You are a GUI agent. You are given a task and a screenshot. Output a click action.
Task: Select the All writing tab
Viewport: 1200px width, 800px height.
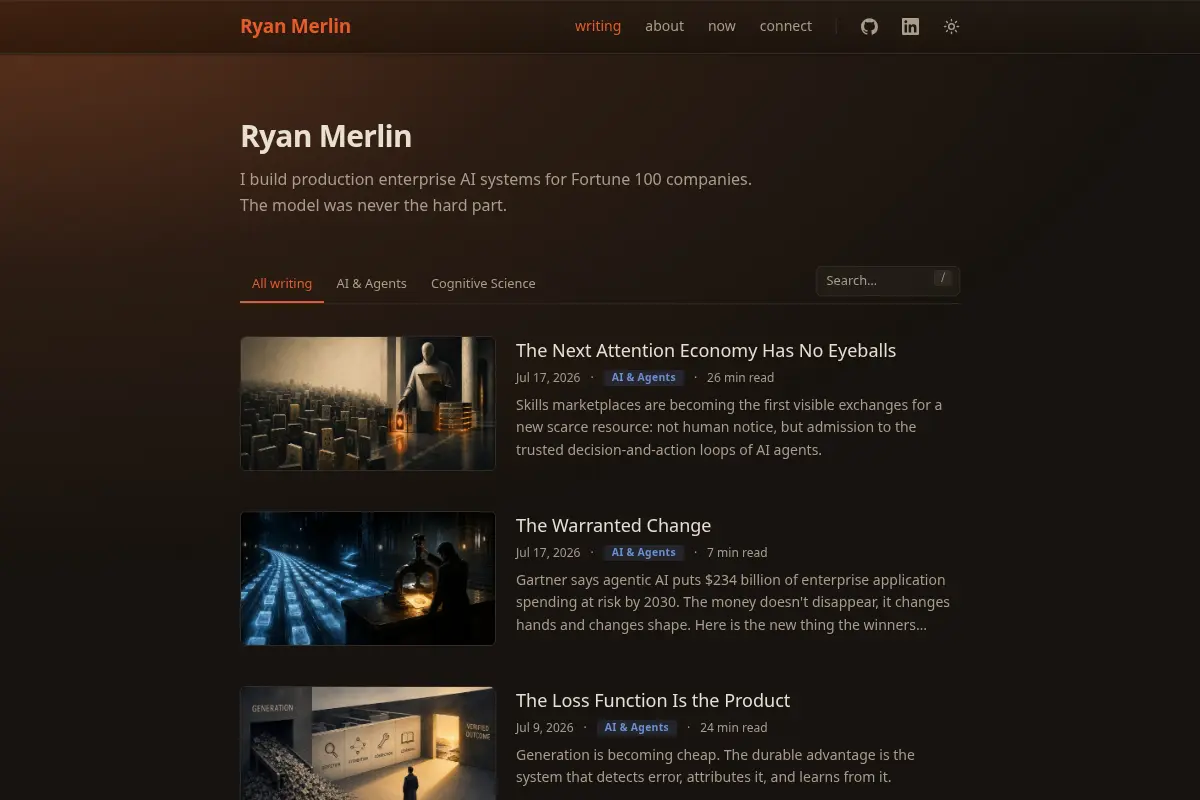tap(282, 283)
